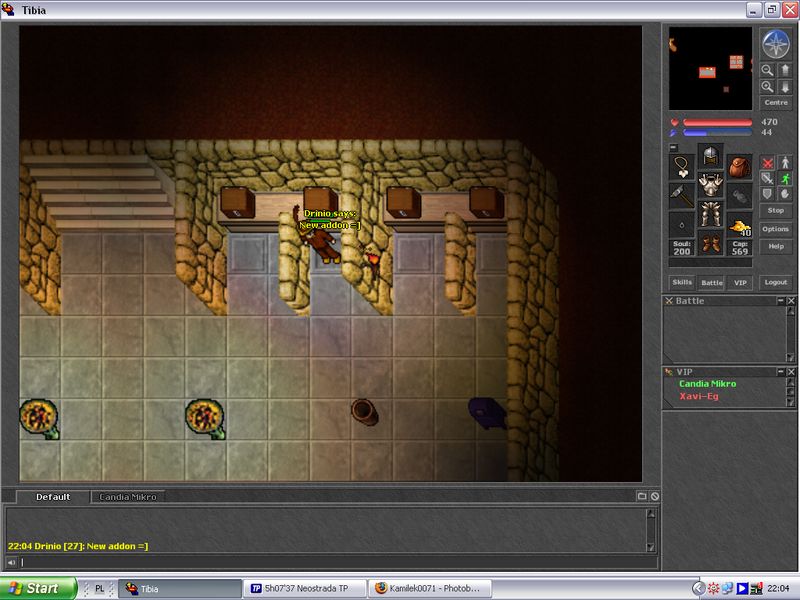
Task: Select the amulet necklace slot
Action: (682, 167)
